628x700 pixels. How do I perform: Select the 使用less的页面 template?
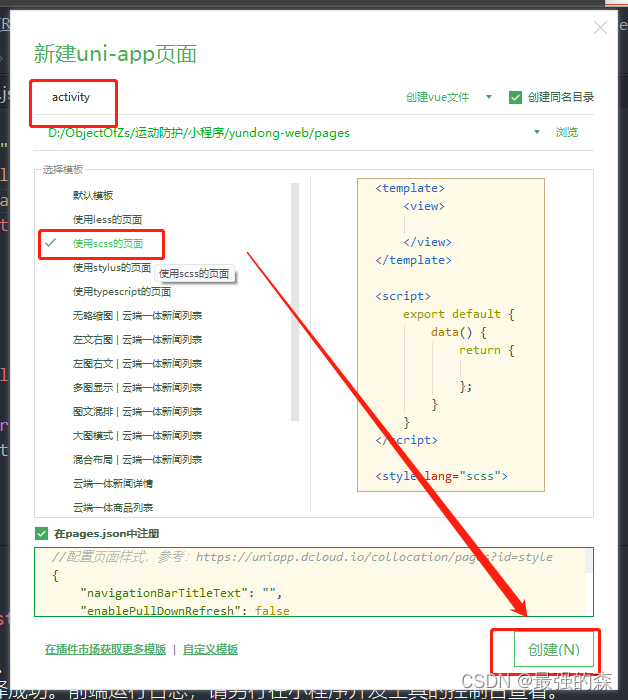pyautogui.click(x=108, y=219)
